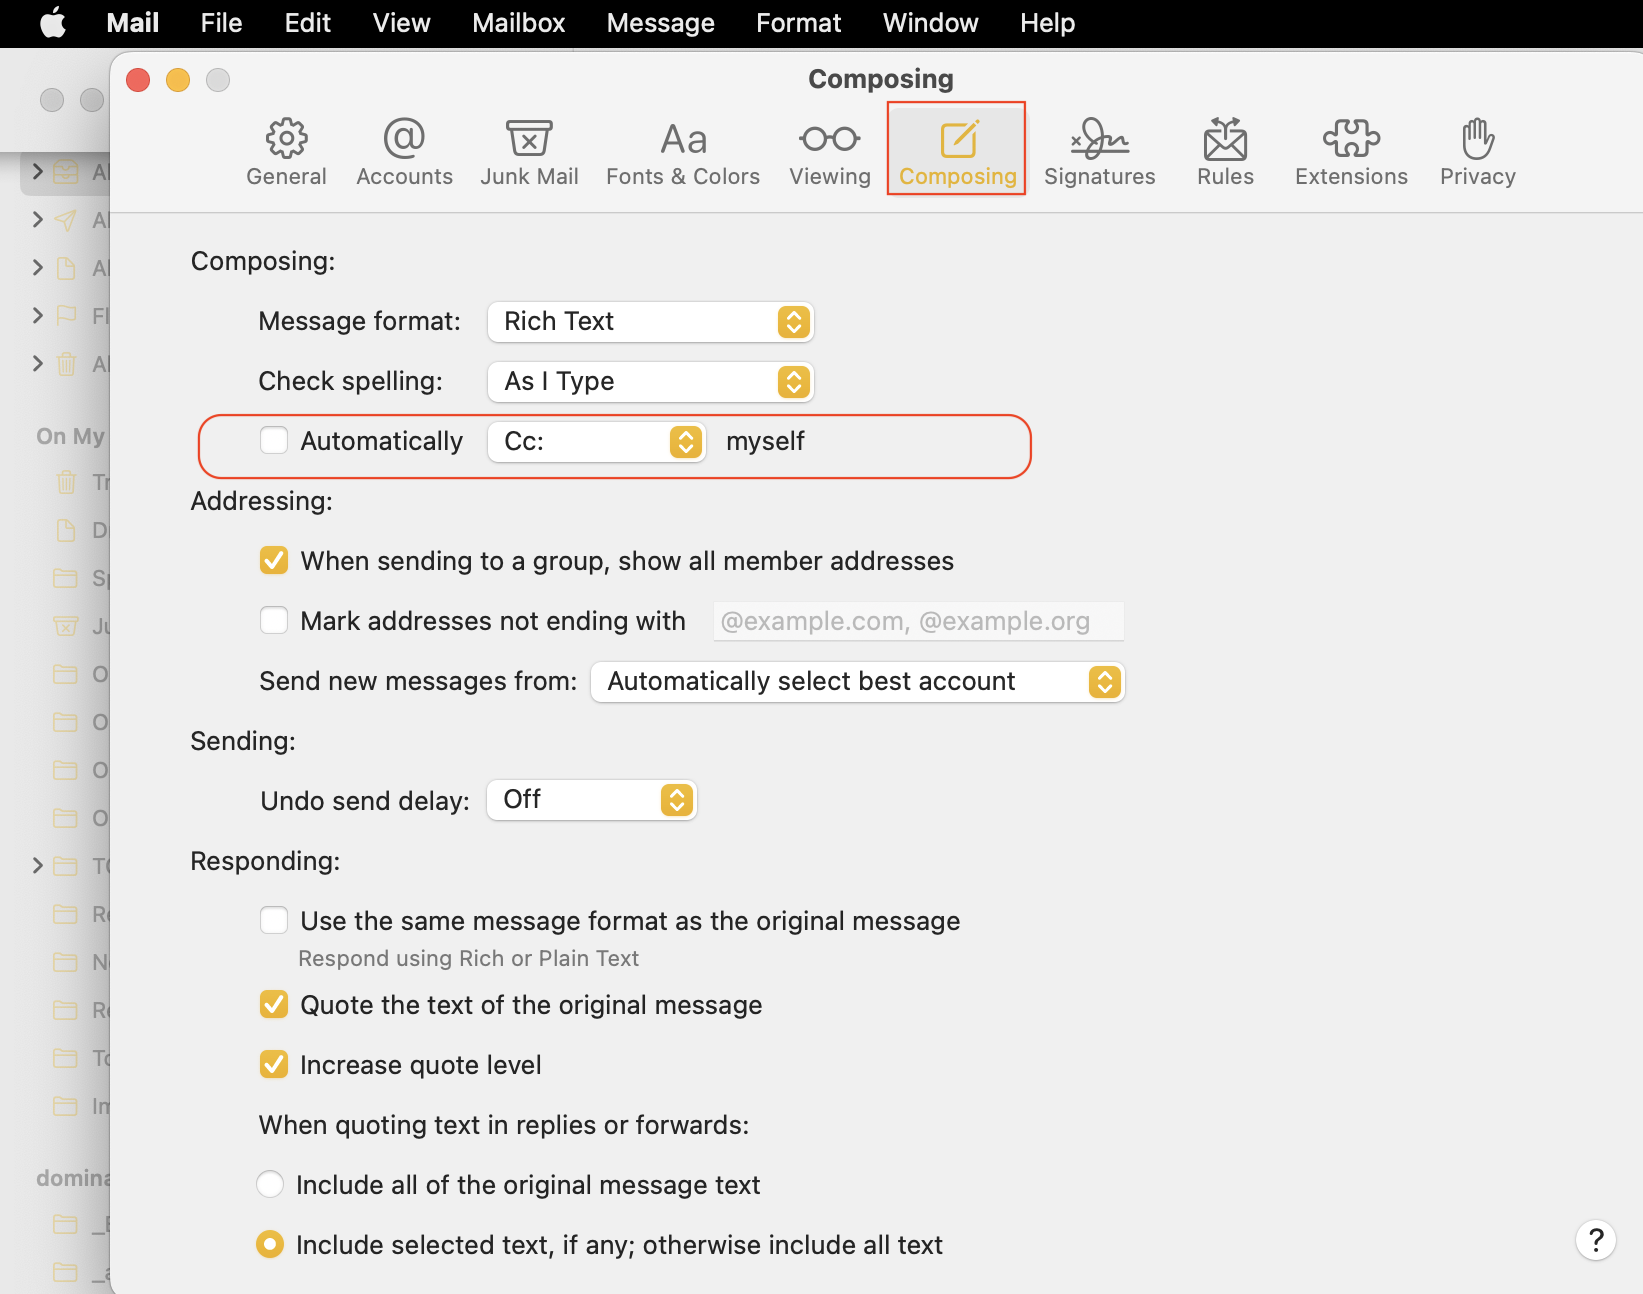The width and height of the screenshot is (1643, 1294).
Task: Open the Help menu
Action: coord(1047,23)
